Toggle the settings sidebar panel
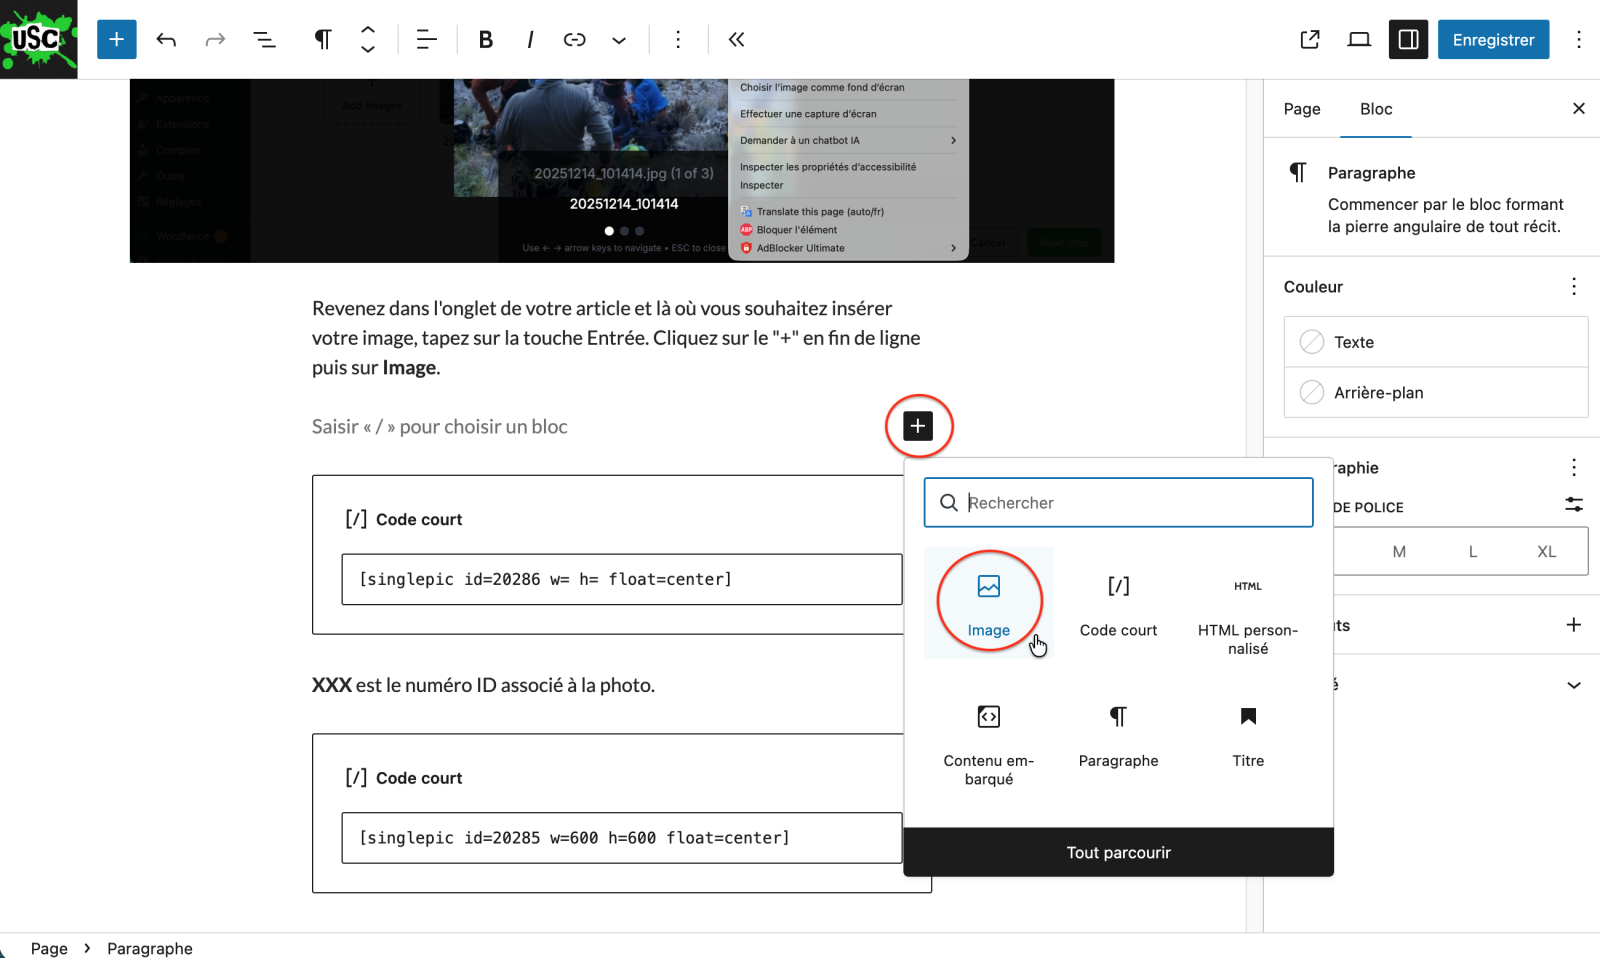Image resolution: width=1600 pixels, height=958 pixels. 1408,40
